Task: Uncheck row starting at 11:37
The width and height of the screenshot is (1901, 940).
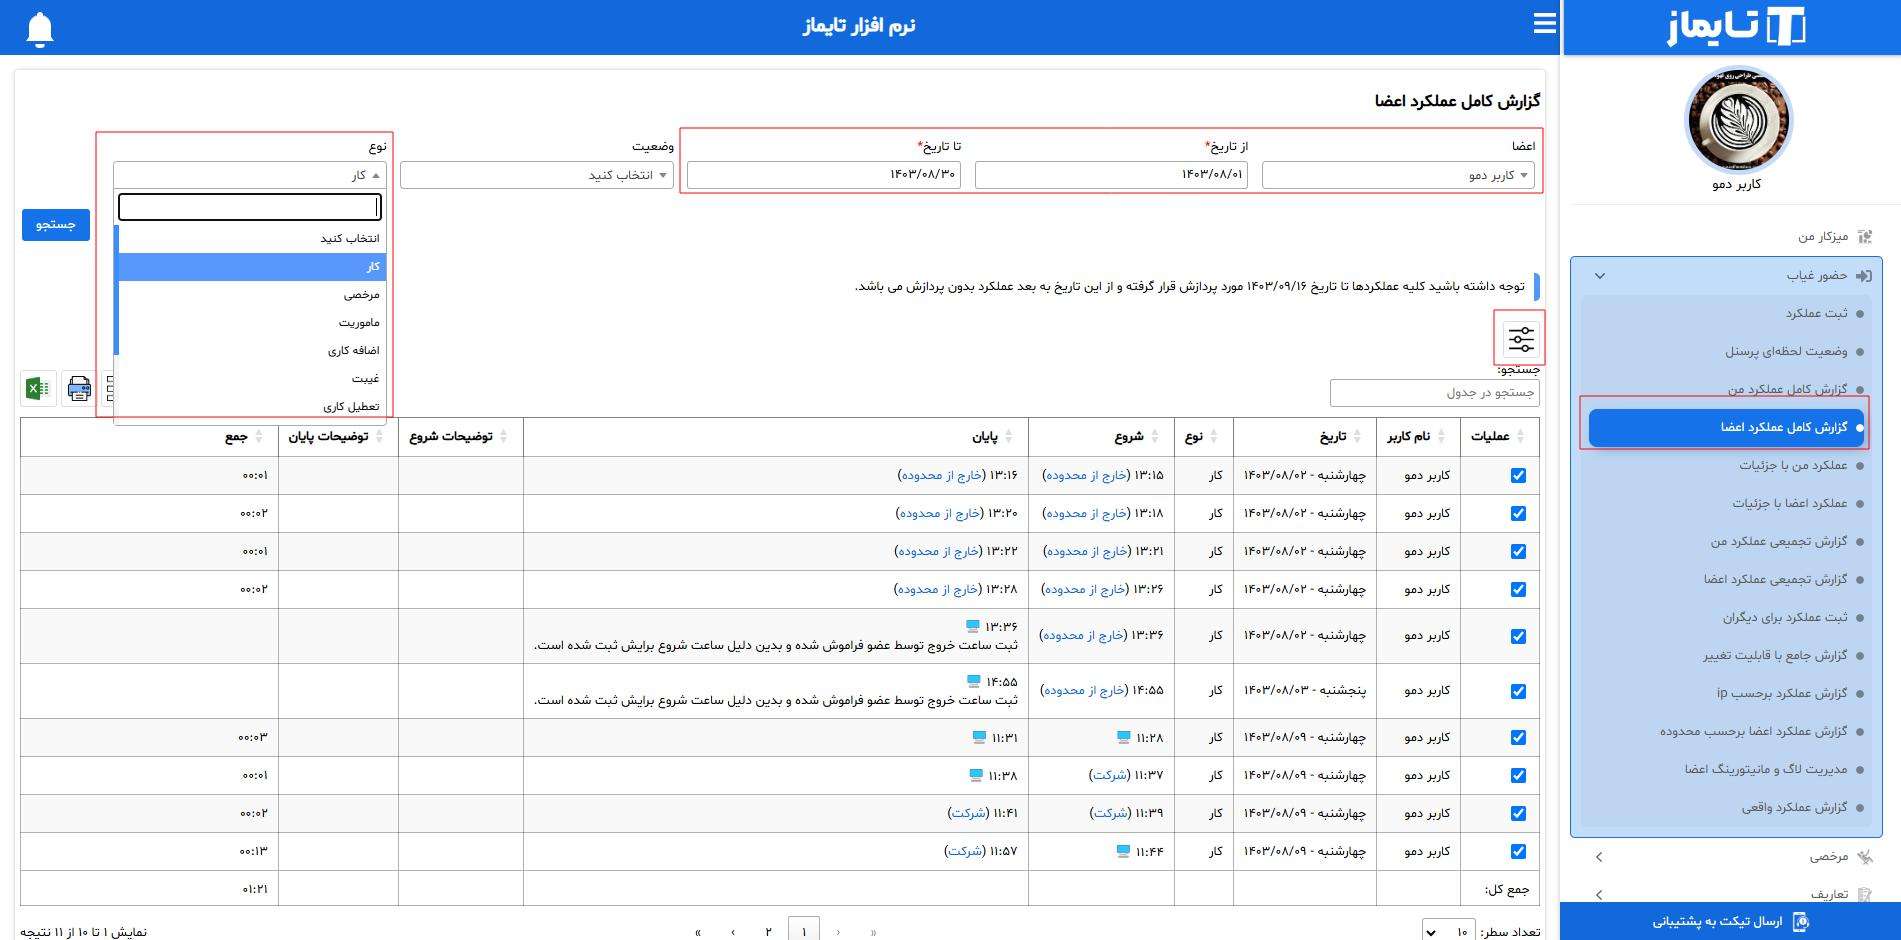Action: (1518, 776)
